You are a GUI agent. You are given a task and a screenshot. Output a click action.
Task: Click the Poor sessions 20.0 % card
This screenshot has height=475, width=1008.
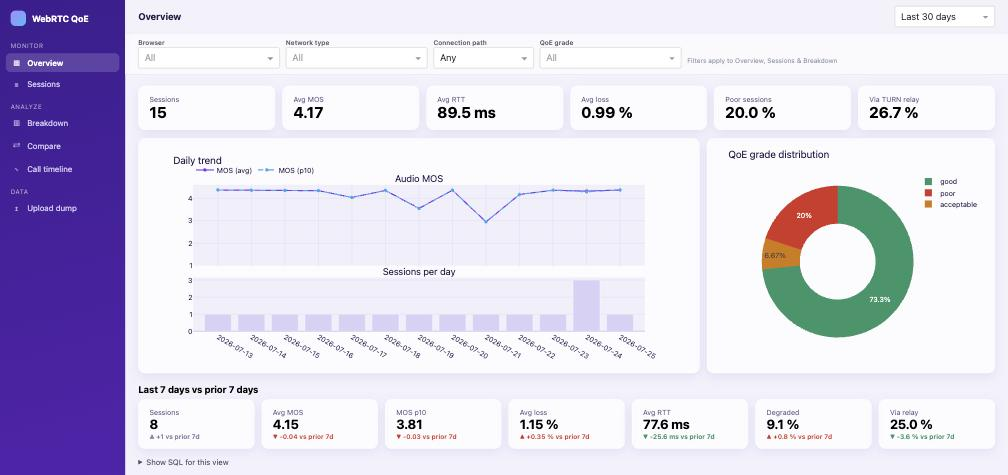[782, 108]
